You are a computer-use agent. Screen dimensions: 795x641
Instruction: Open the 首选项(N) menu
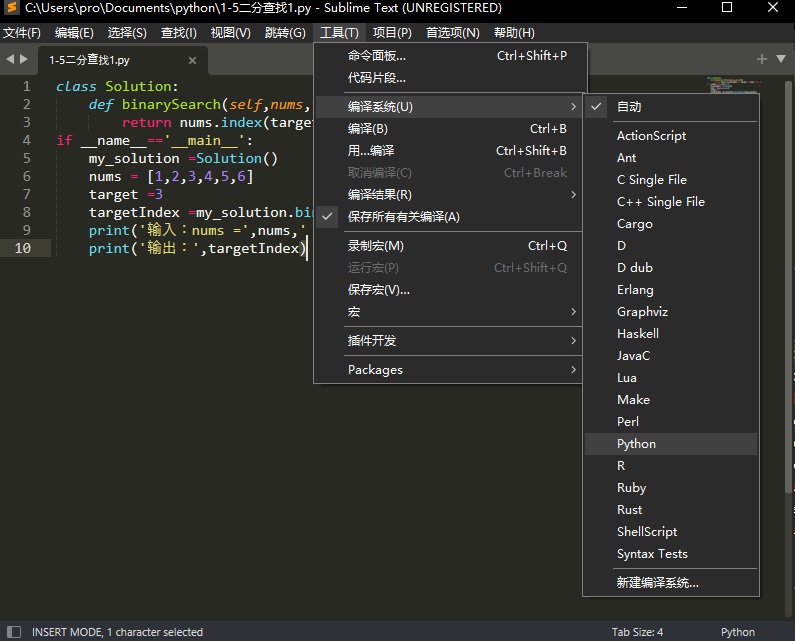click(452, 33)
